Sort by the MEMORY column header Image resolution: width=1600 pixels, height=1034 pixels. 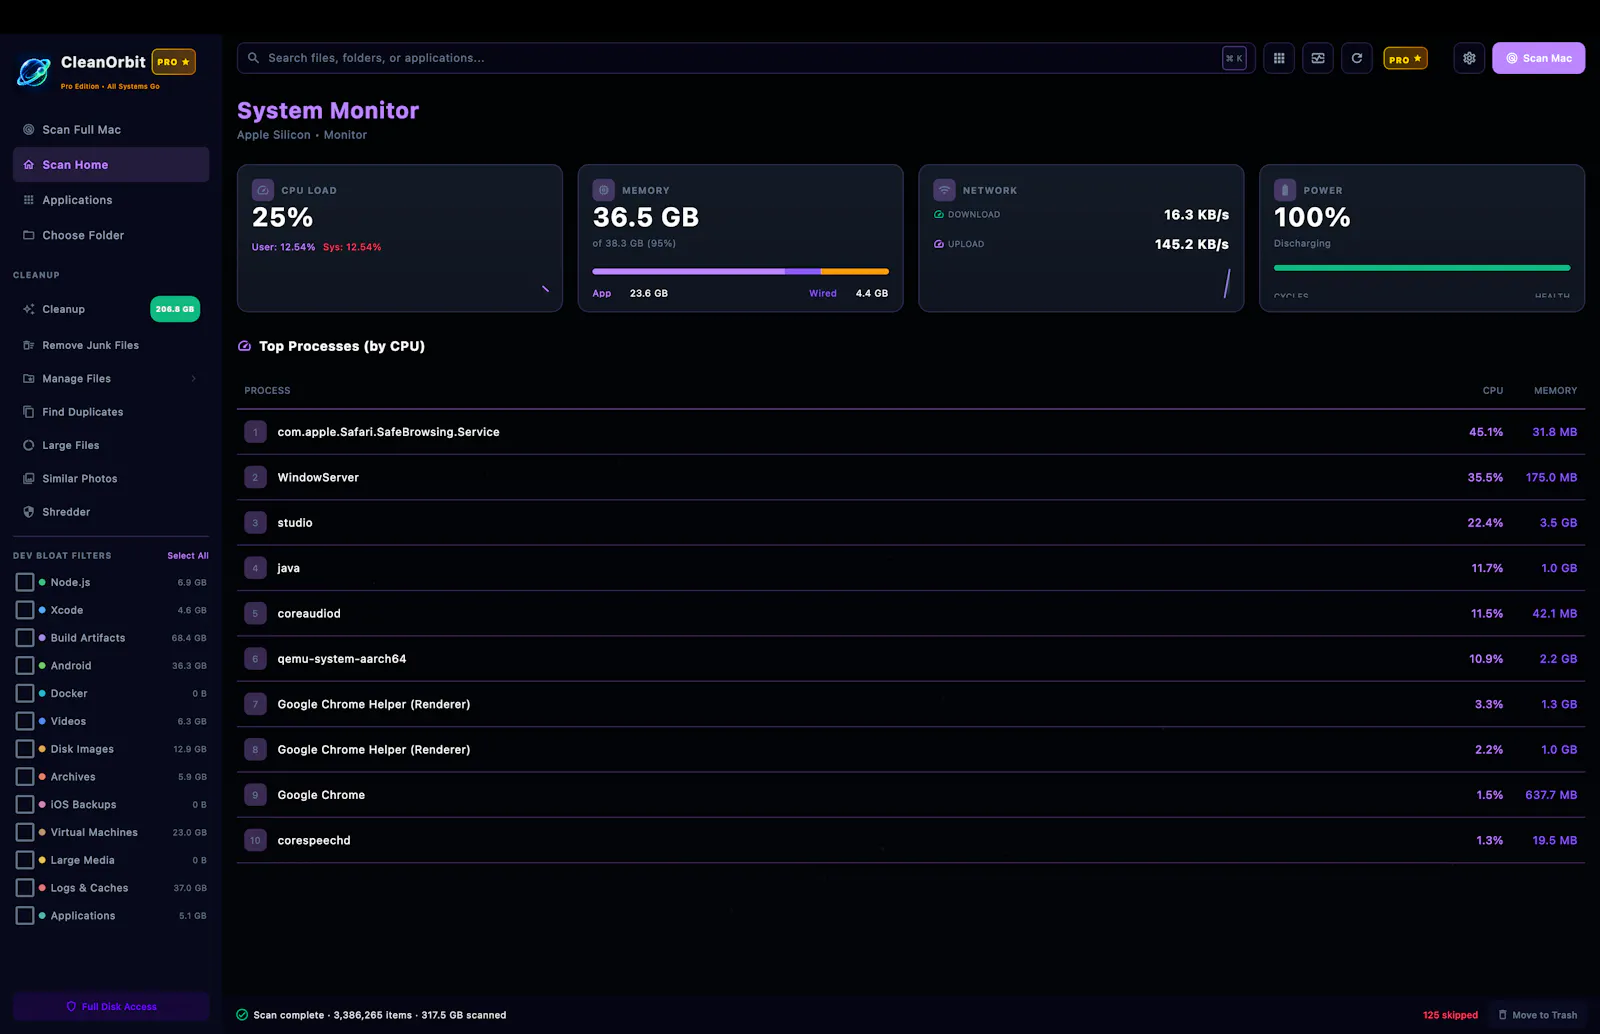(1555, 391)
